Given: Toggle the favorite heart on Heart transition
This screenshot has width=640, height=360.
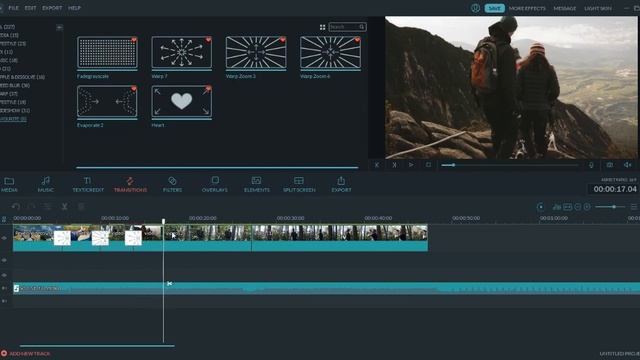Looking at the screenshot, I should point(208,89).
